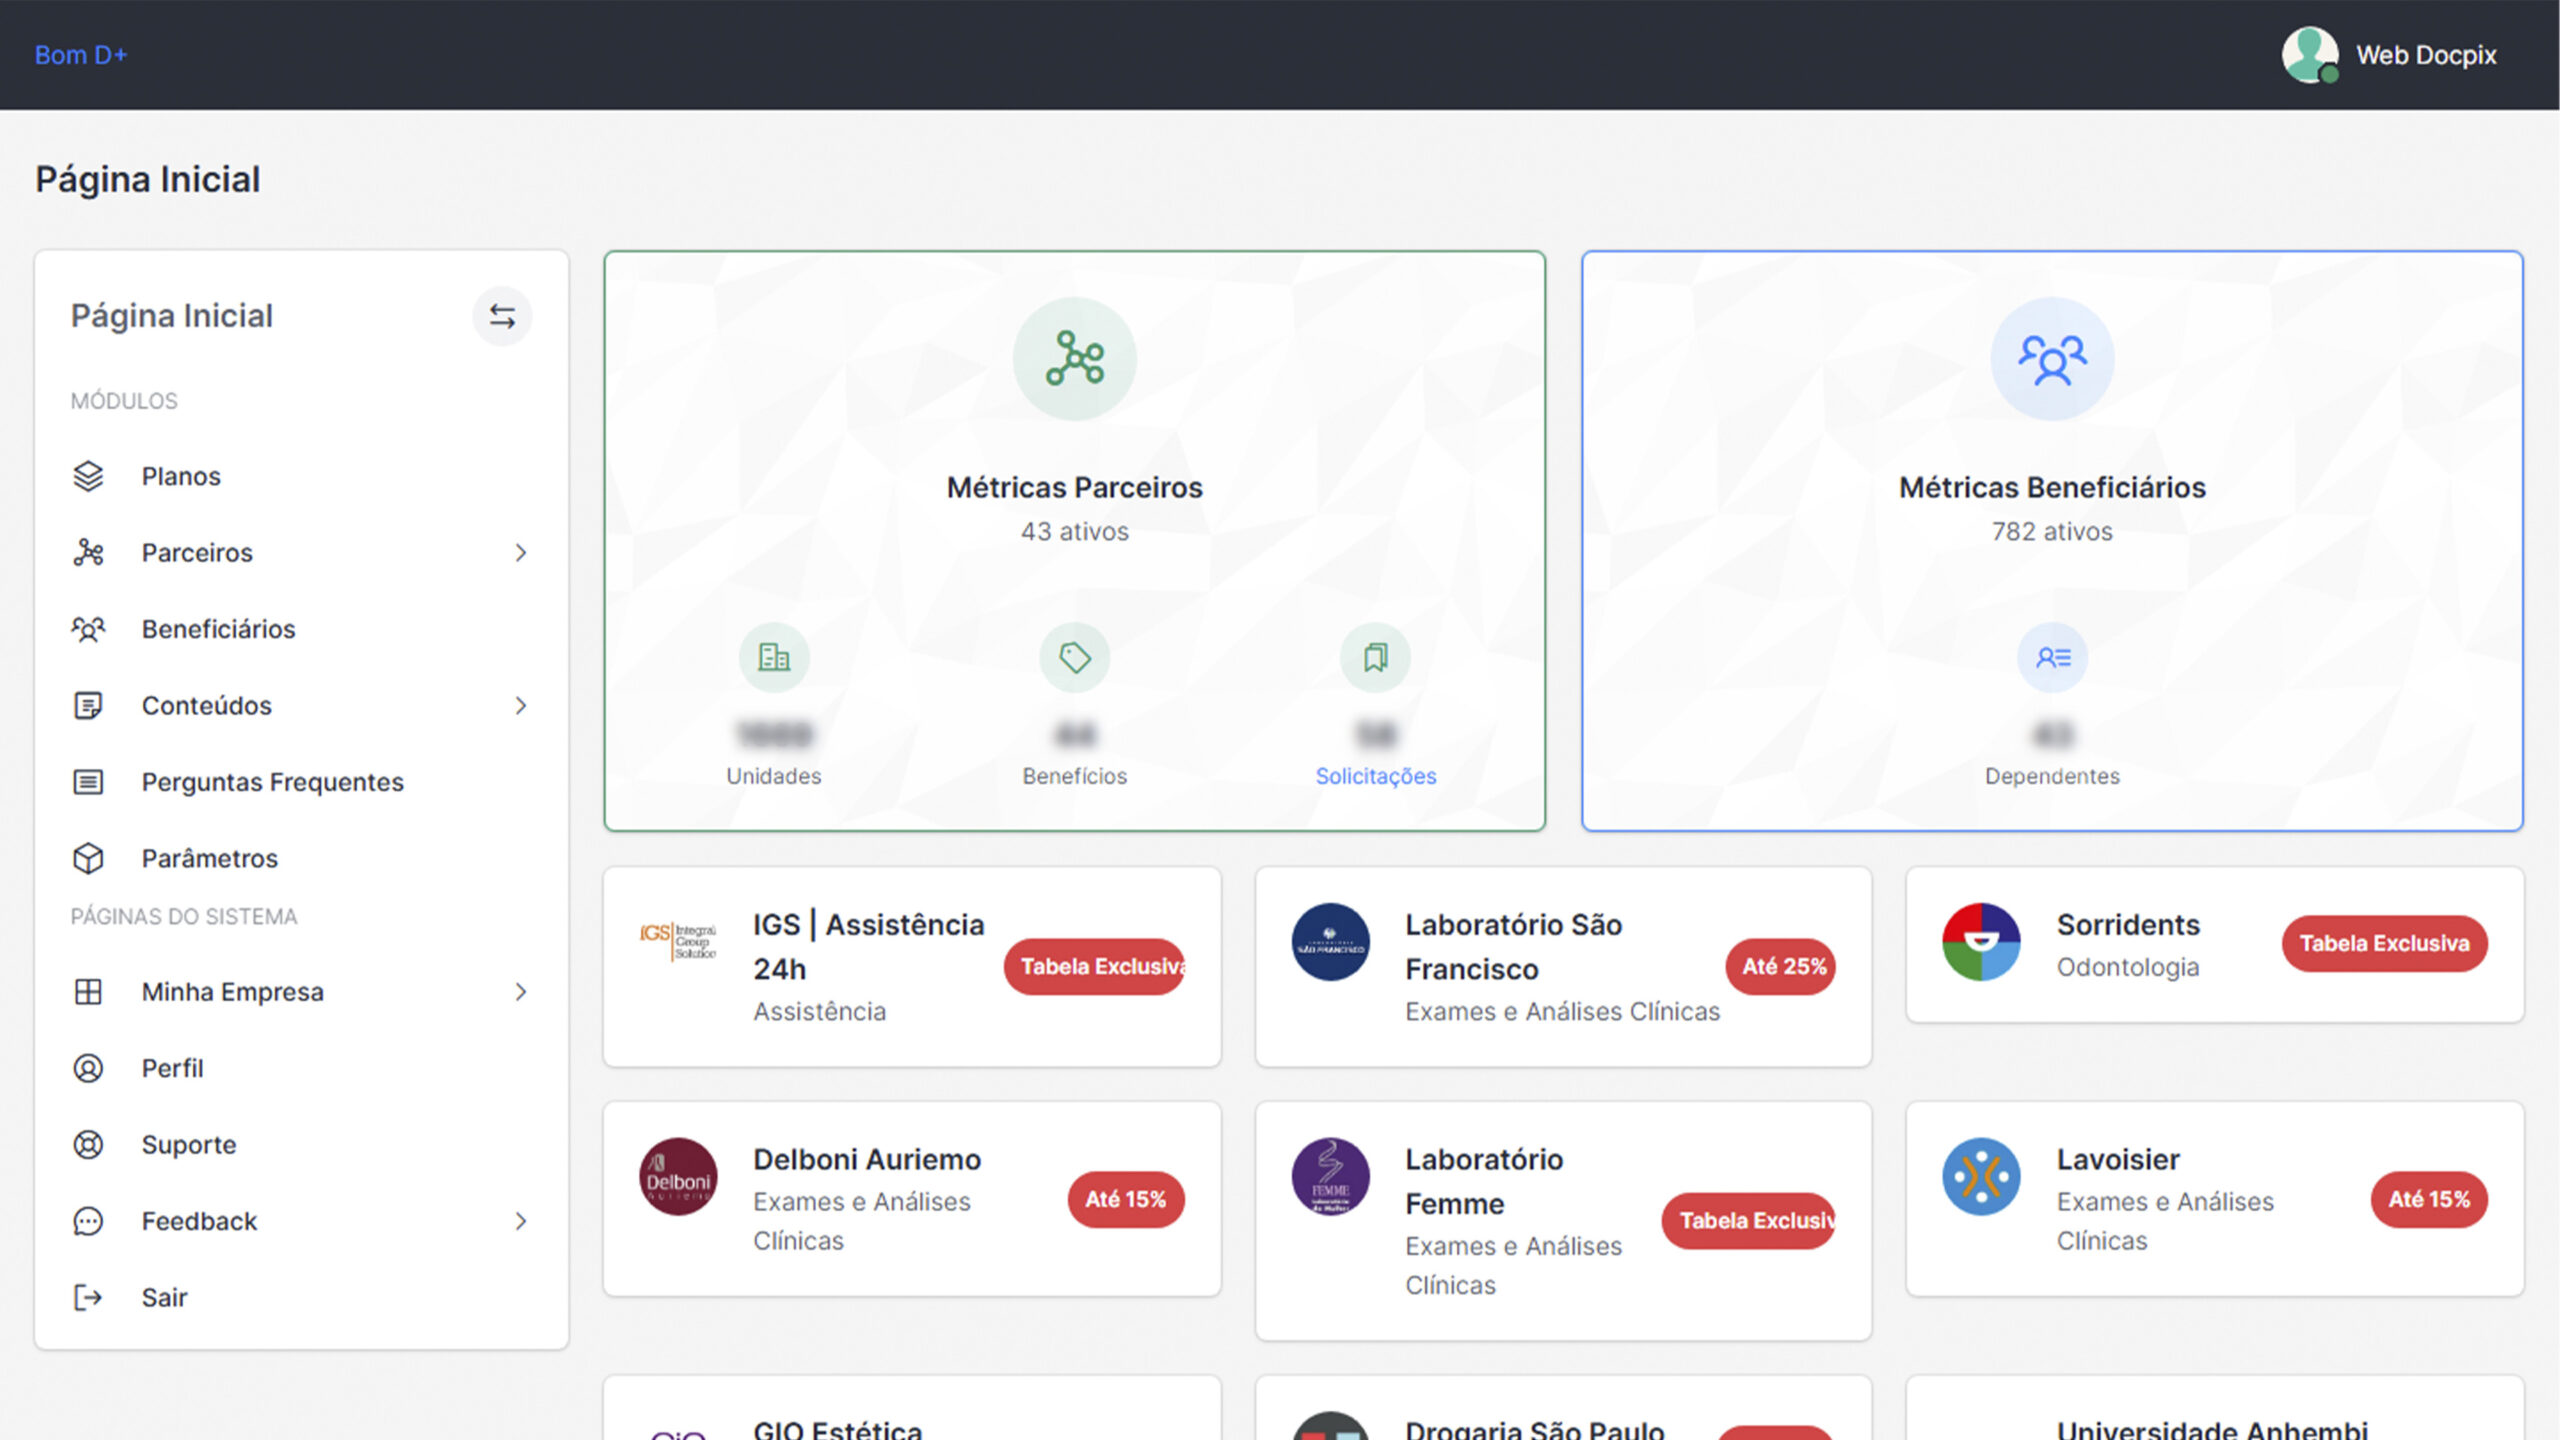
Task: Click the Laboratório São Francisco logo
Action: tap(1330, 941)
